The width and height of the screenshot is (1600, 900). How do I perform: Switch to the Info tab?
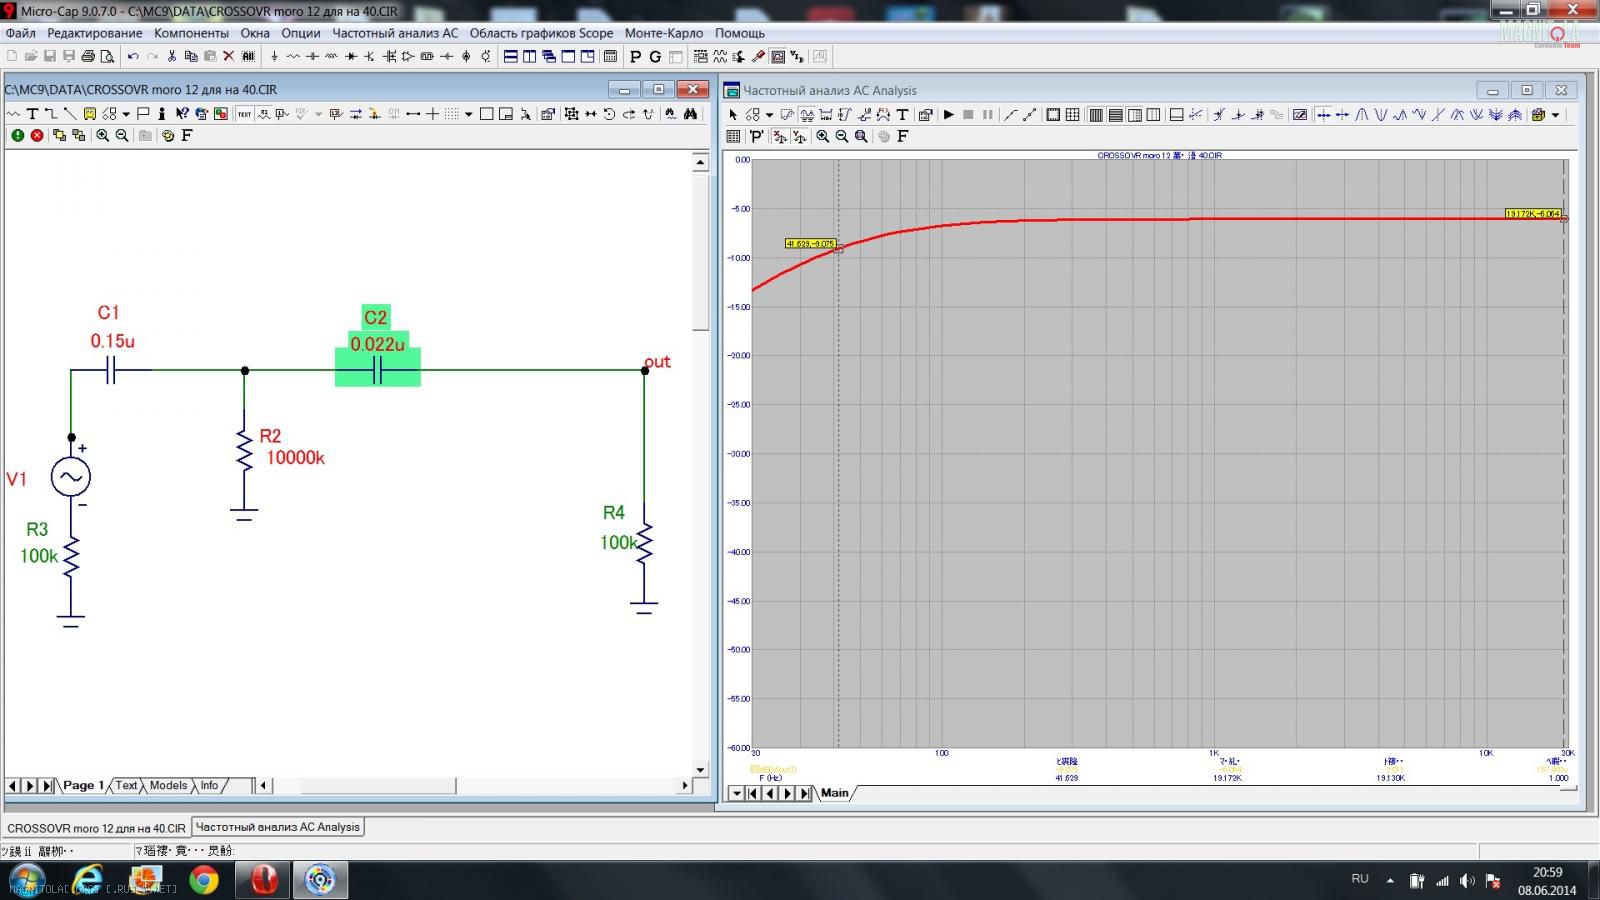(x=209, y=785)
